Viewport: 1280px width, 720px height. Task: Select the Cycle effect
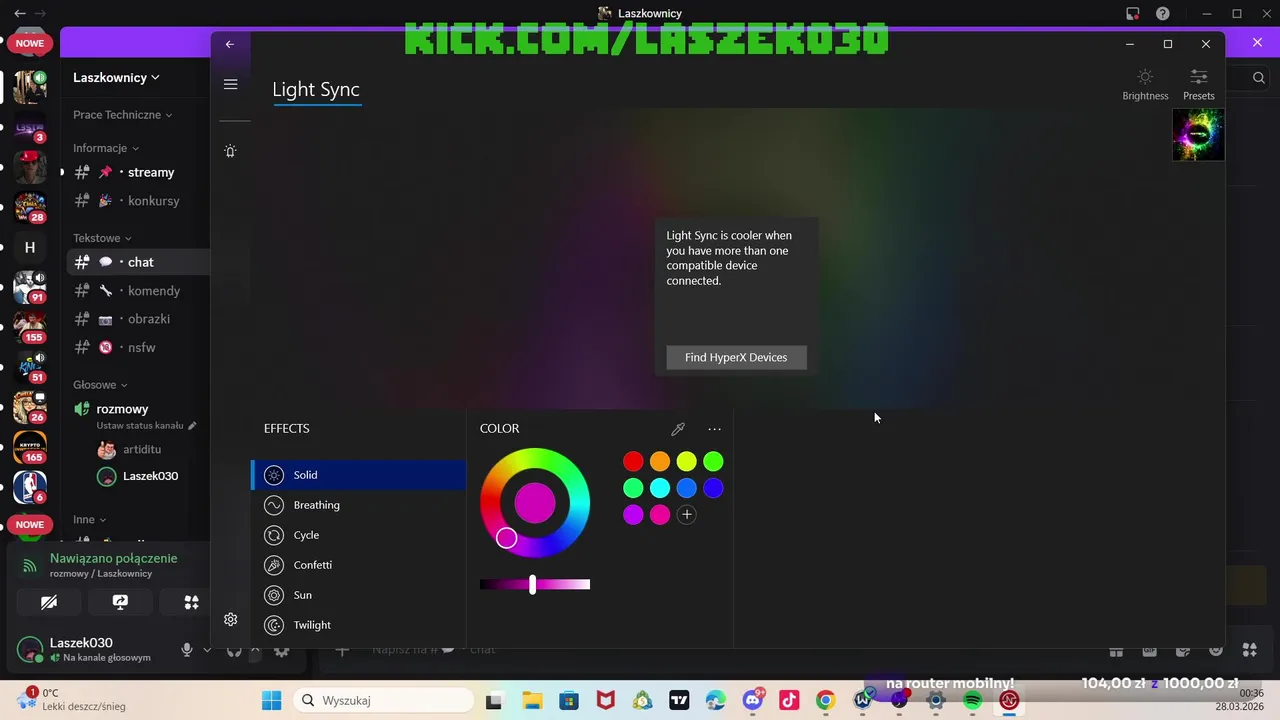click(x=358, y=535)
